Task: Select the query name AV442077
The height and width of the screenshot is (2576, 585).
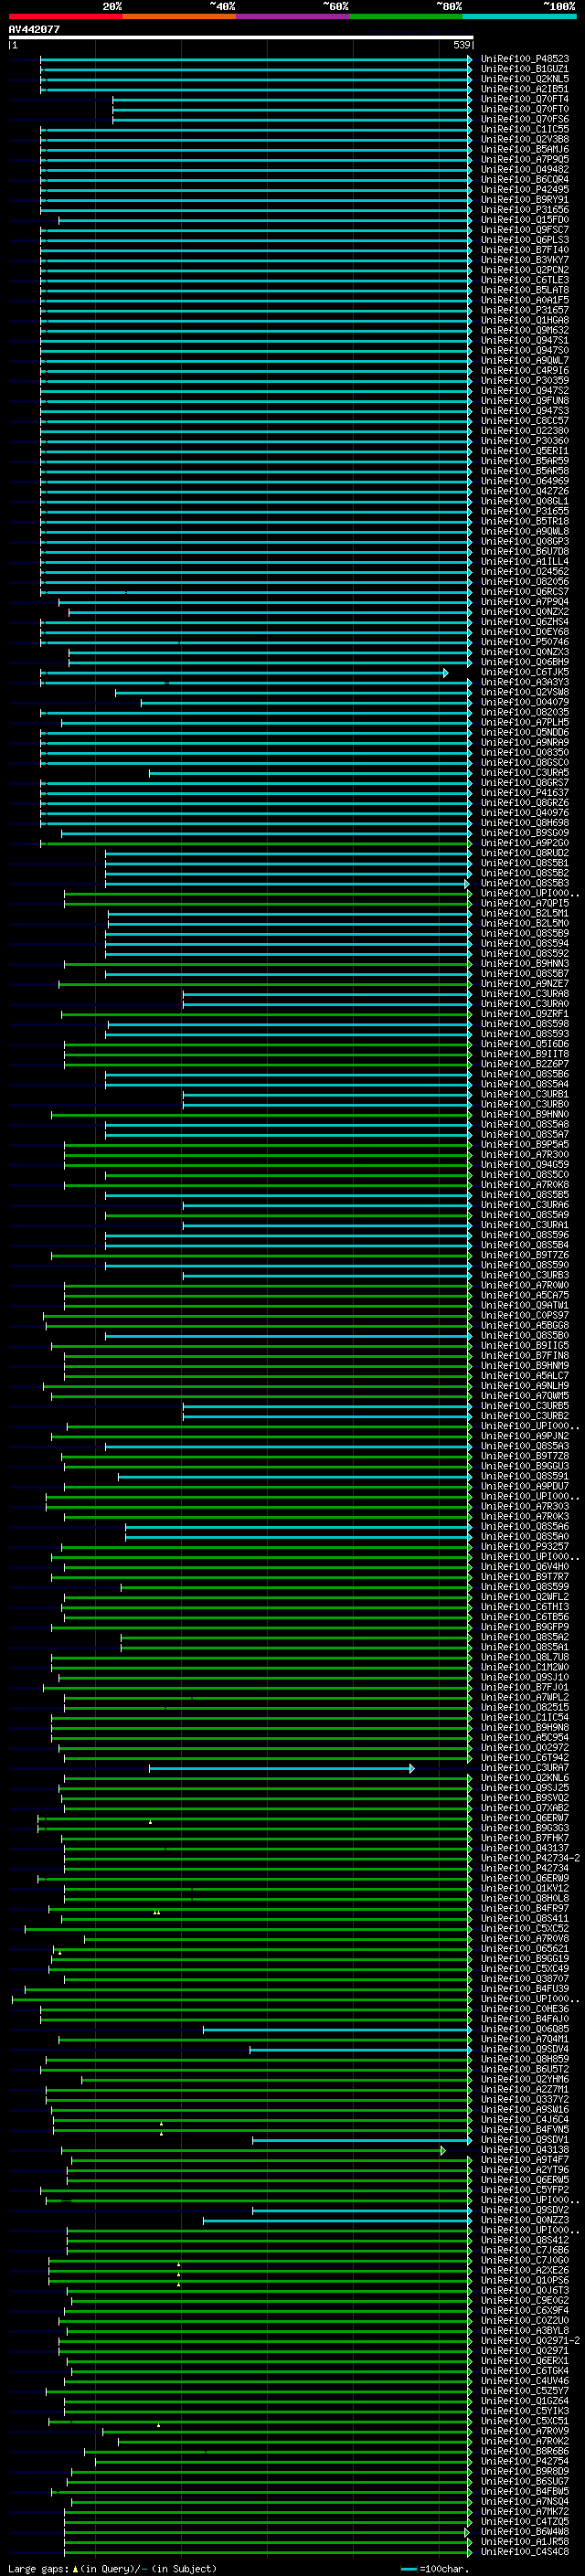Action: coord(34,29)
